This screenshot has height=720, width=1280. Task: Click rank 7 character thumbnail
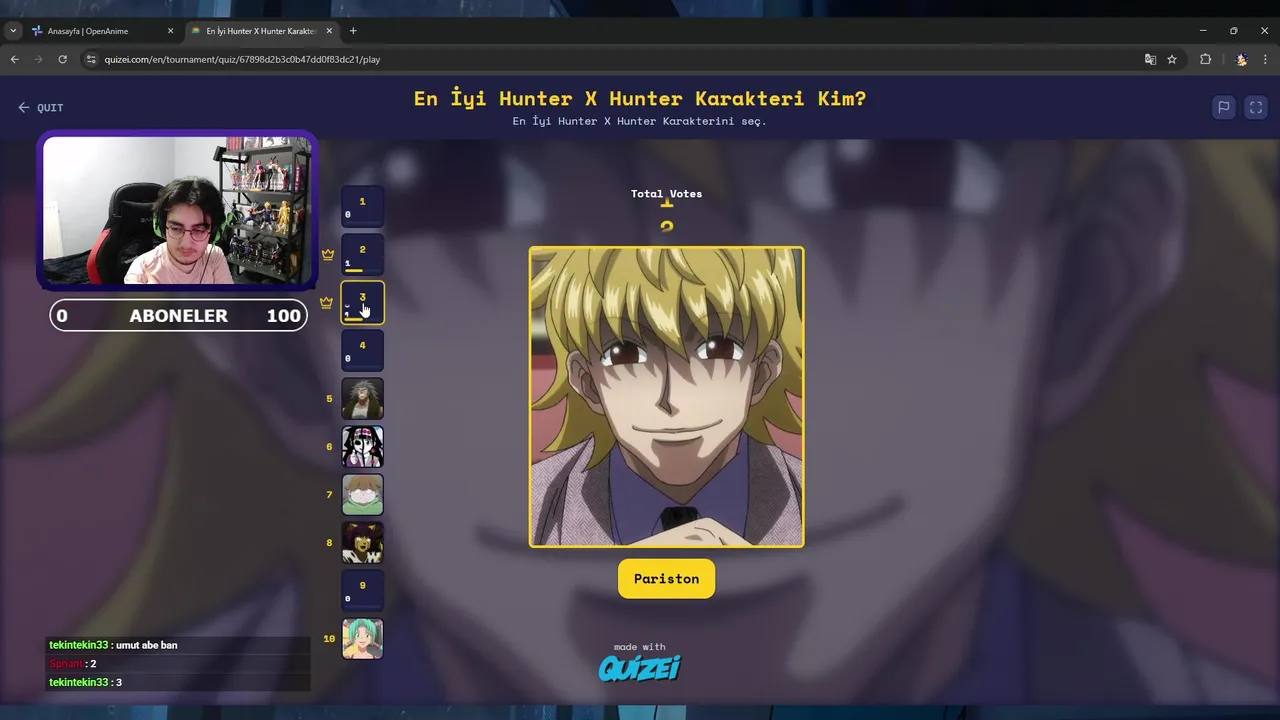[362, 495]
